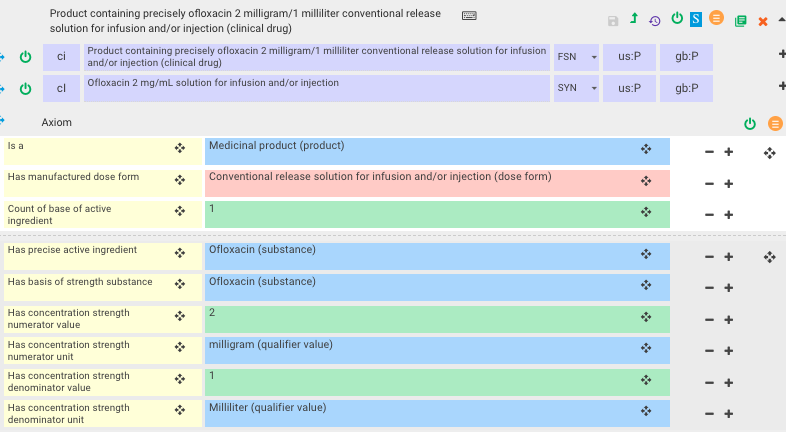Remove concept with the orange X icon
The width and height of the screenshot is (786, 432).
[763, 20]
